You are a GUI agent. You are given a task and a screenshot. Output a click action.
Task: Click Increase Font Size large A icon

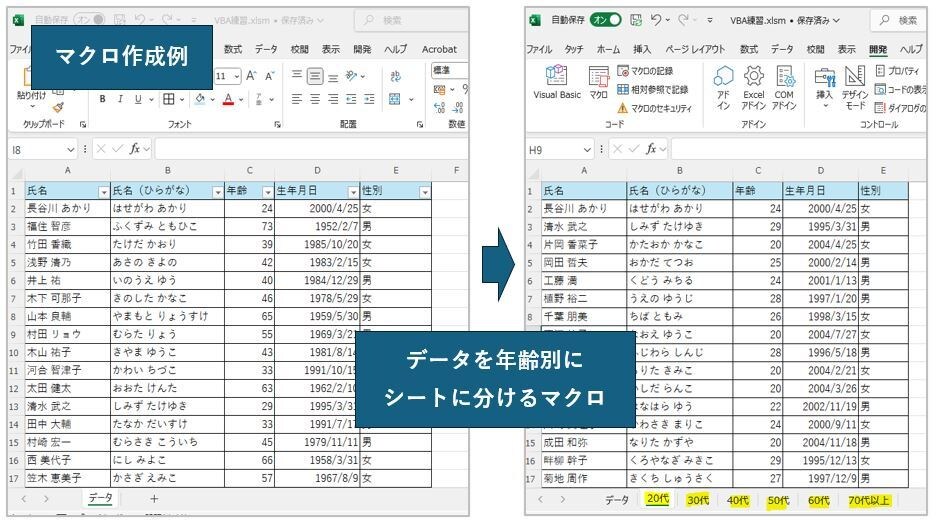click(251, 76)
